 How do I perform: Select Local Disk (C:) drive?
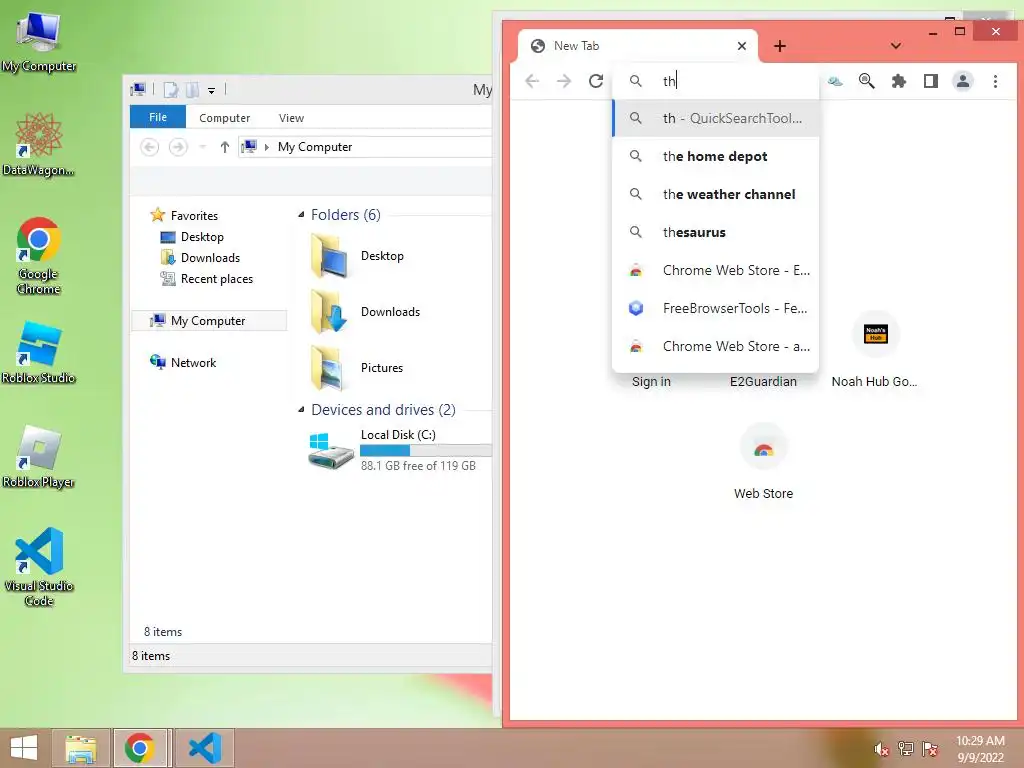pyautogui.click(x=398, y=449)
